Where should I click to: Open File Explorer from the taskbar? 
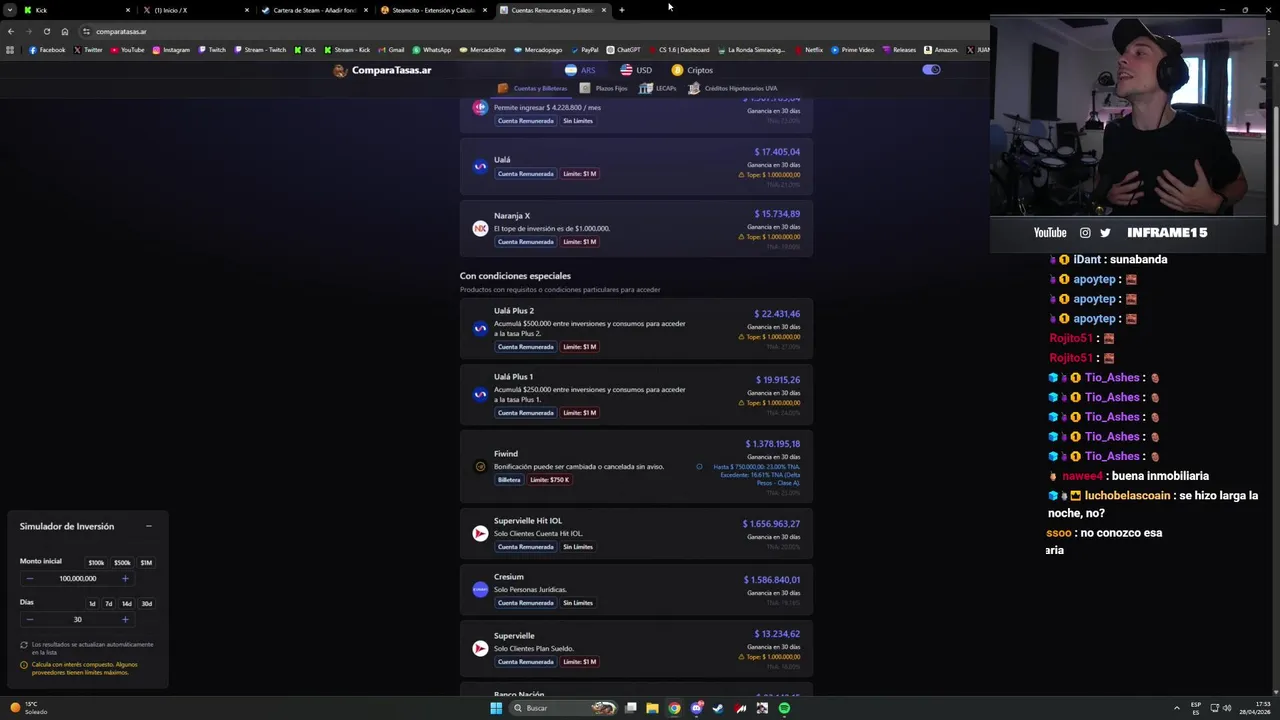click(x=652, y=708)
